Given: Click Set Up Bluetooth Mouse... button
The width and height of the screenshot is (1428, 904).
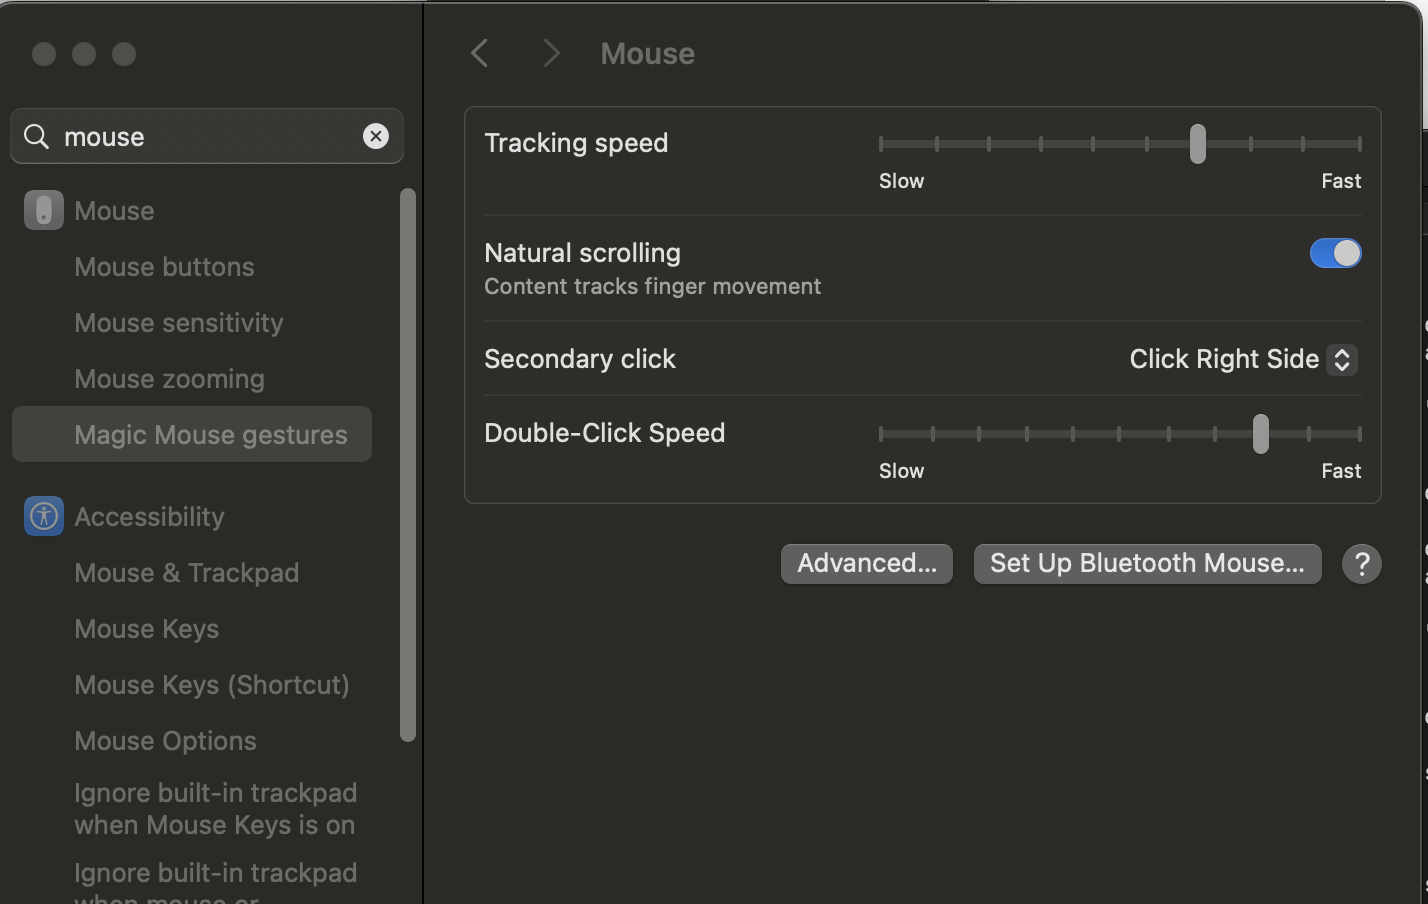Looking at the screenshot, I should 1147,564.
